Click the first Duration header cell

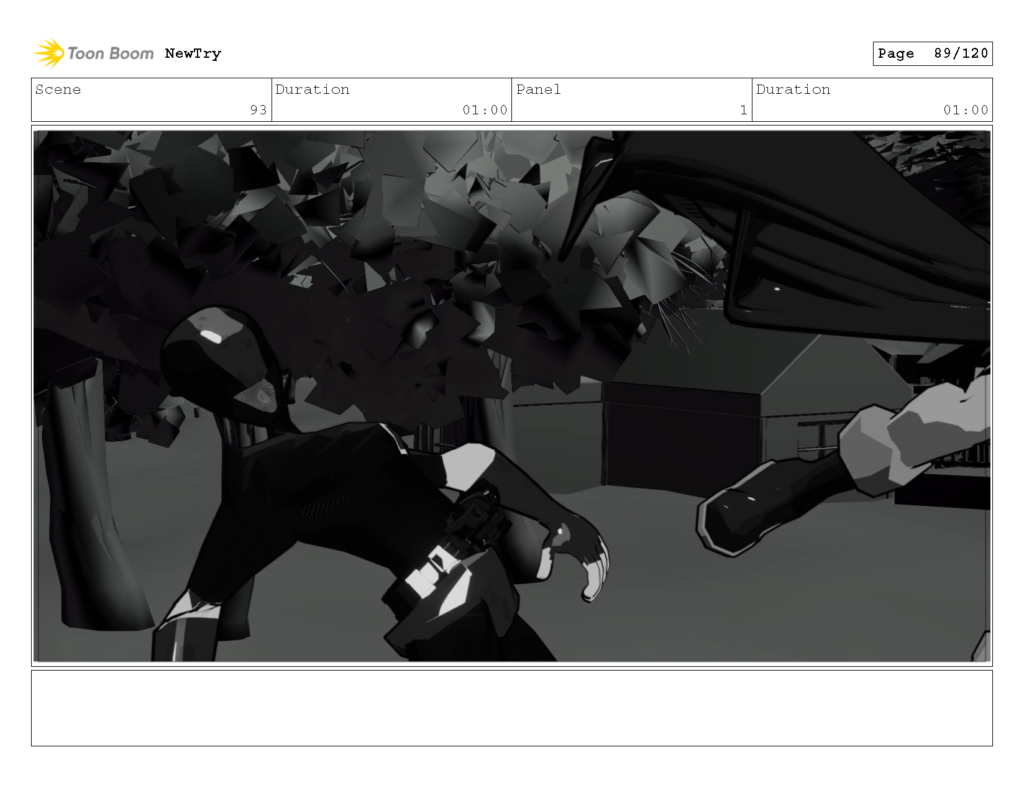click(x=314, y=90)
